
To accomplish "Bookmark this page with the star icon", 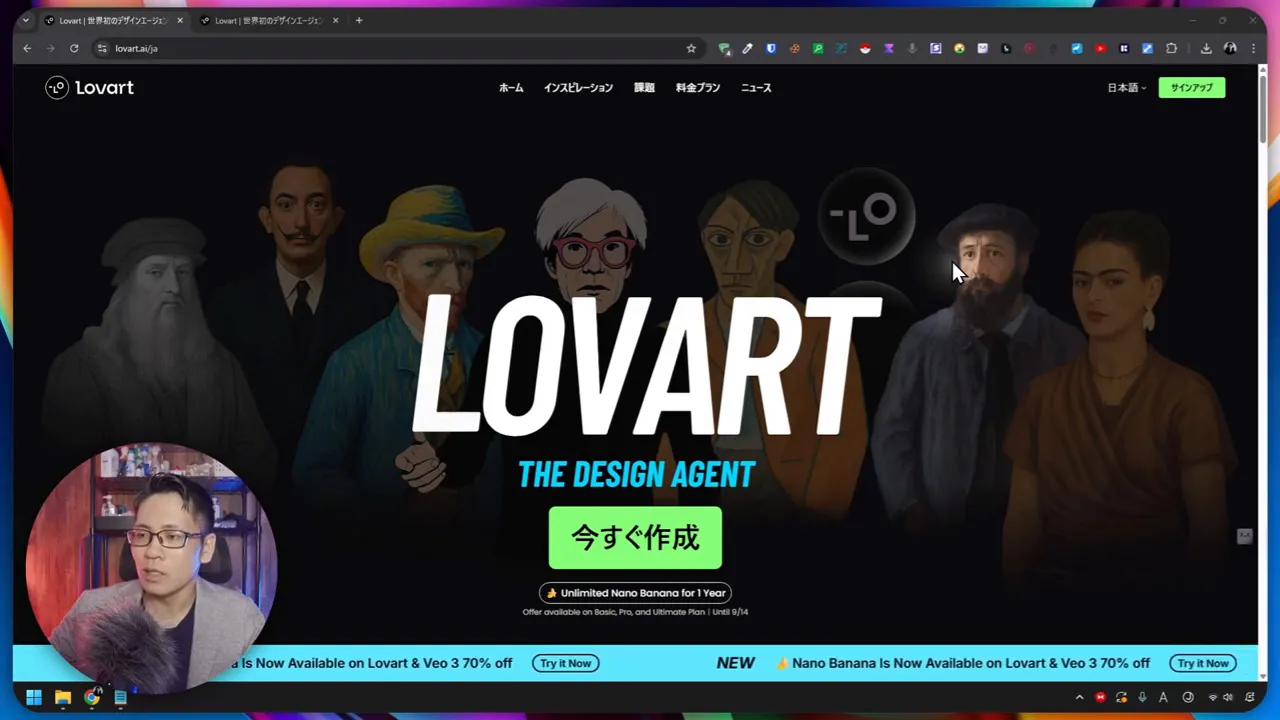I will (691, 48).
